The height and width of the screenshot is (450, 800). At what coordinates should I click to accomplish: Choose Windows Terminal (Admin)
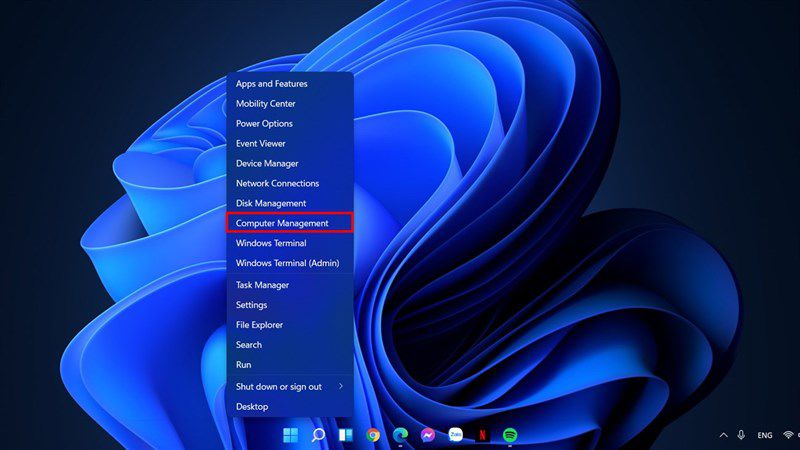[x=290, y=263]
